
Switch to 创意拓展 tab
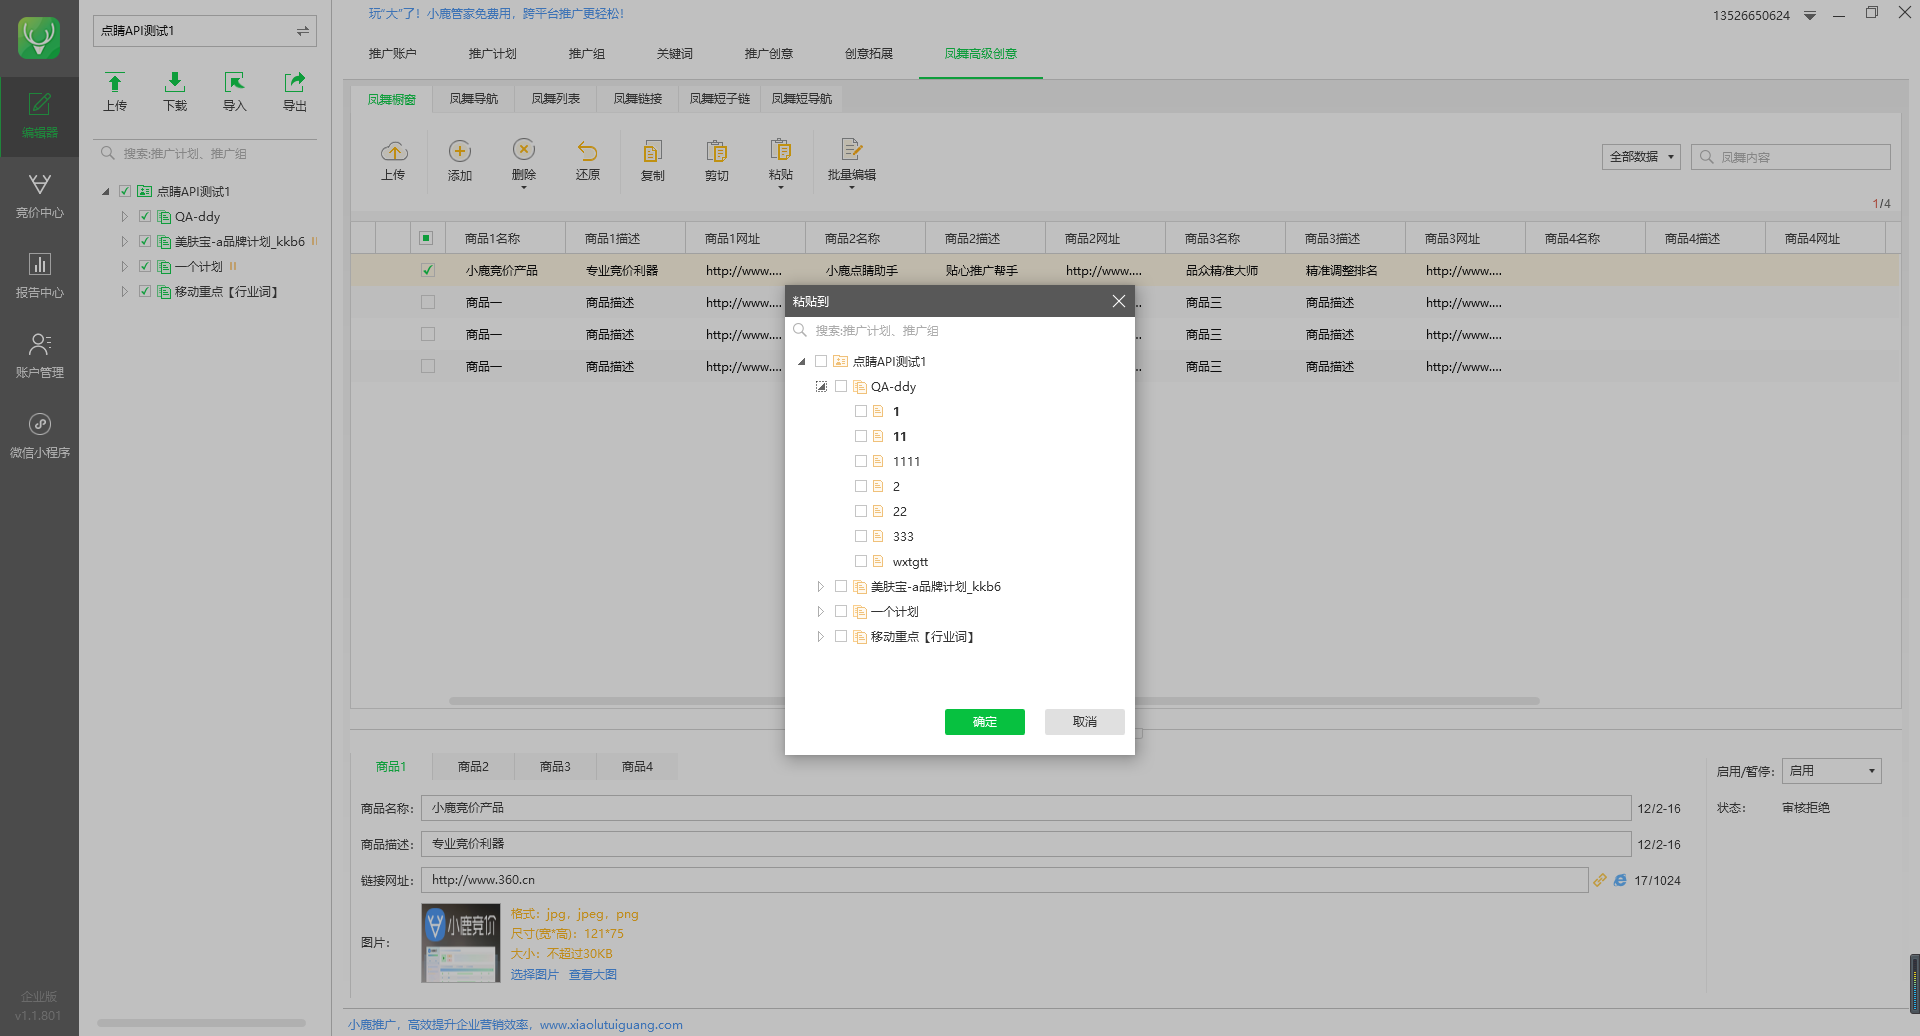click(x=869, y=54)
